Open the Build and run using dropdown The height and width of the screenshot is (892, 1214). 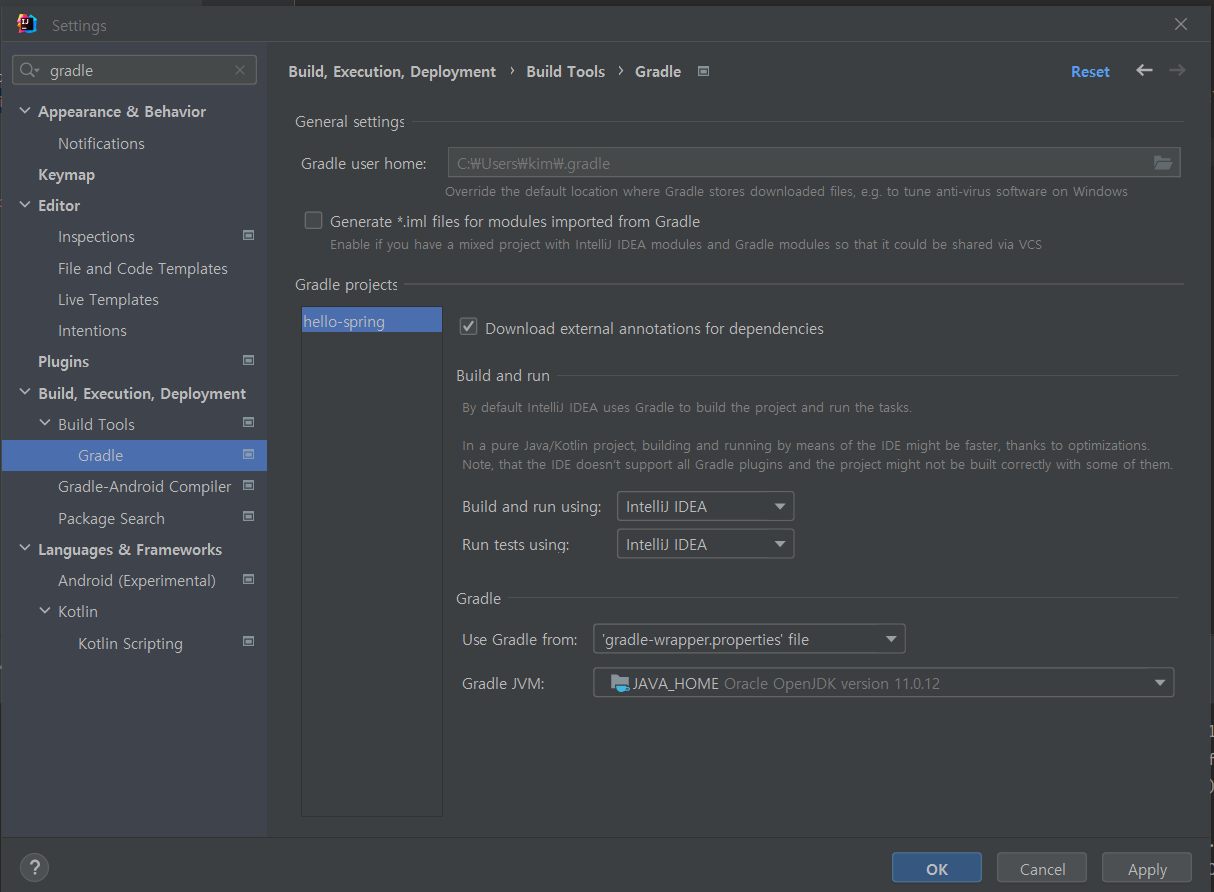[x=705, y=506]
